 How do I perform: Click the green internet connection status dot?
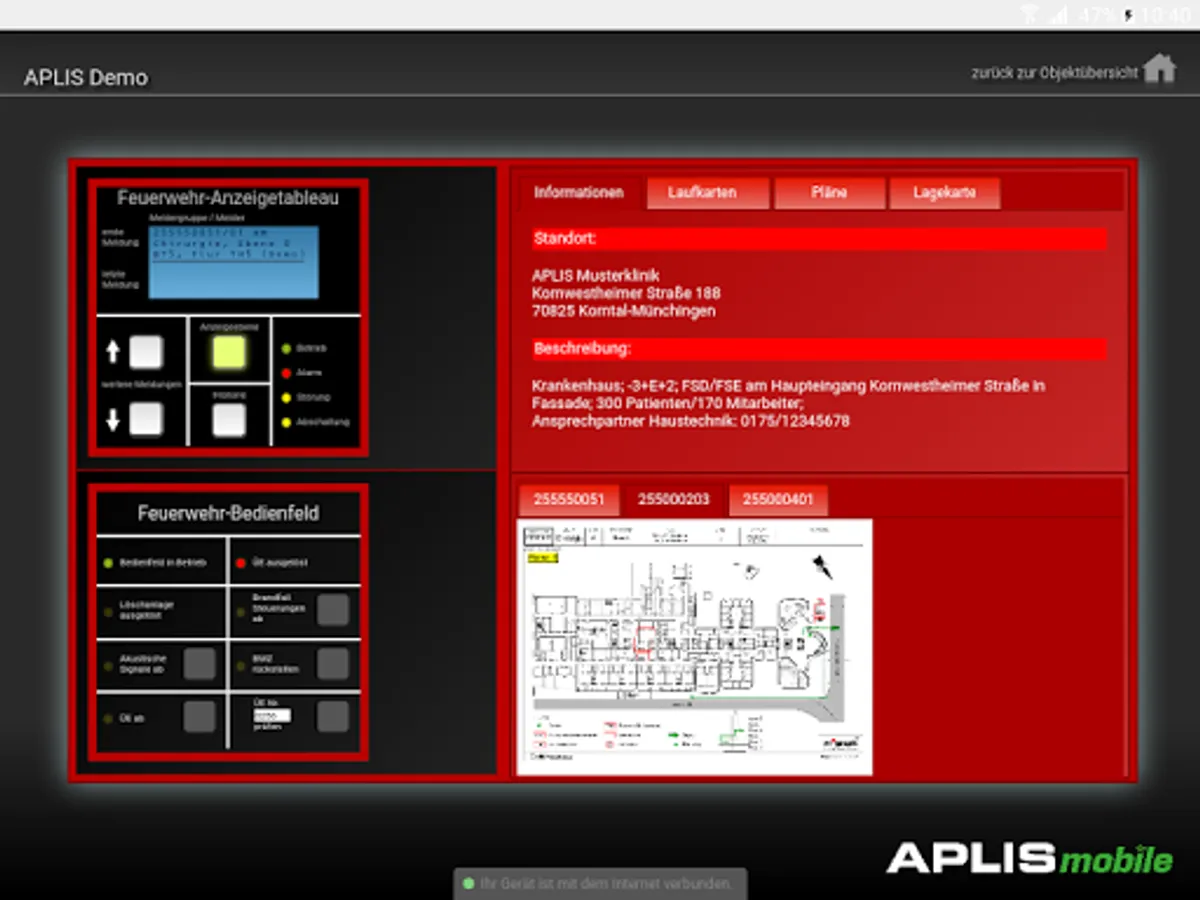[x=468, y=884]
